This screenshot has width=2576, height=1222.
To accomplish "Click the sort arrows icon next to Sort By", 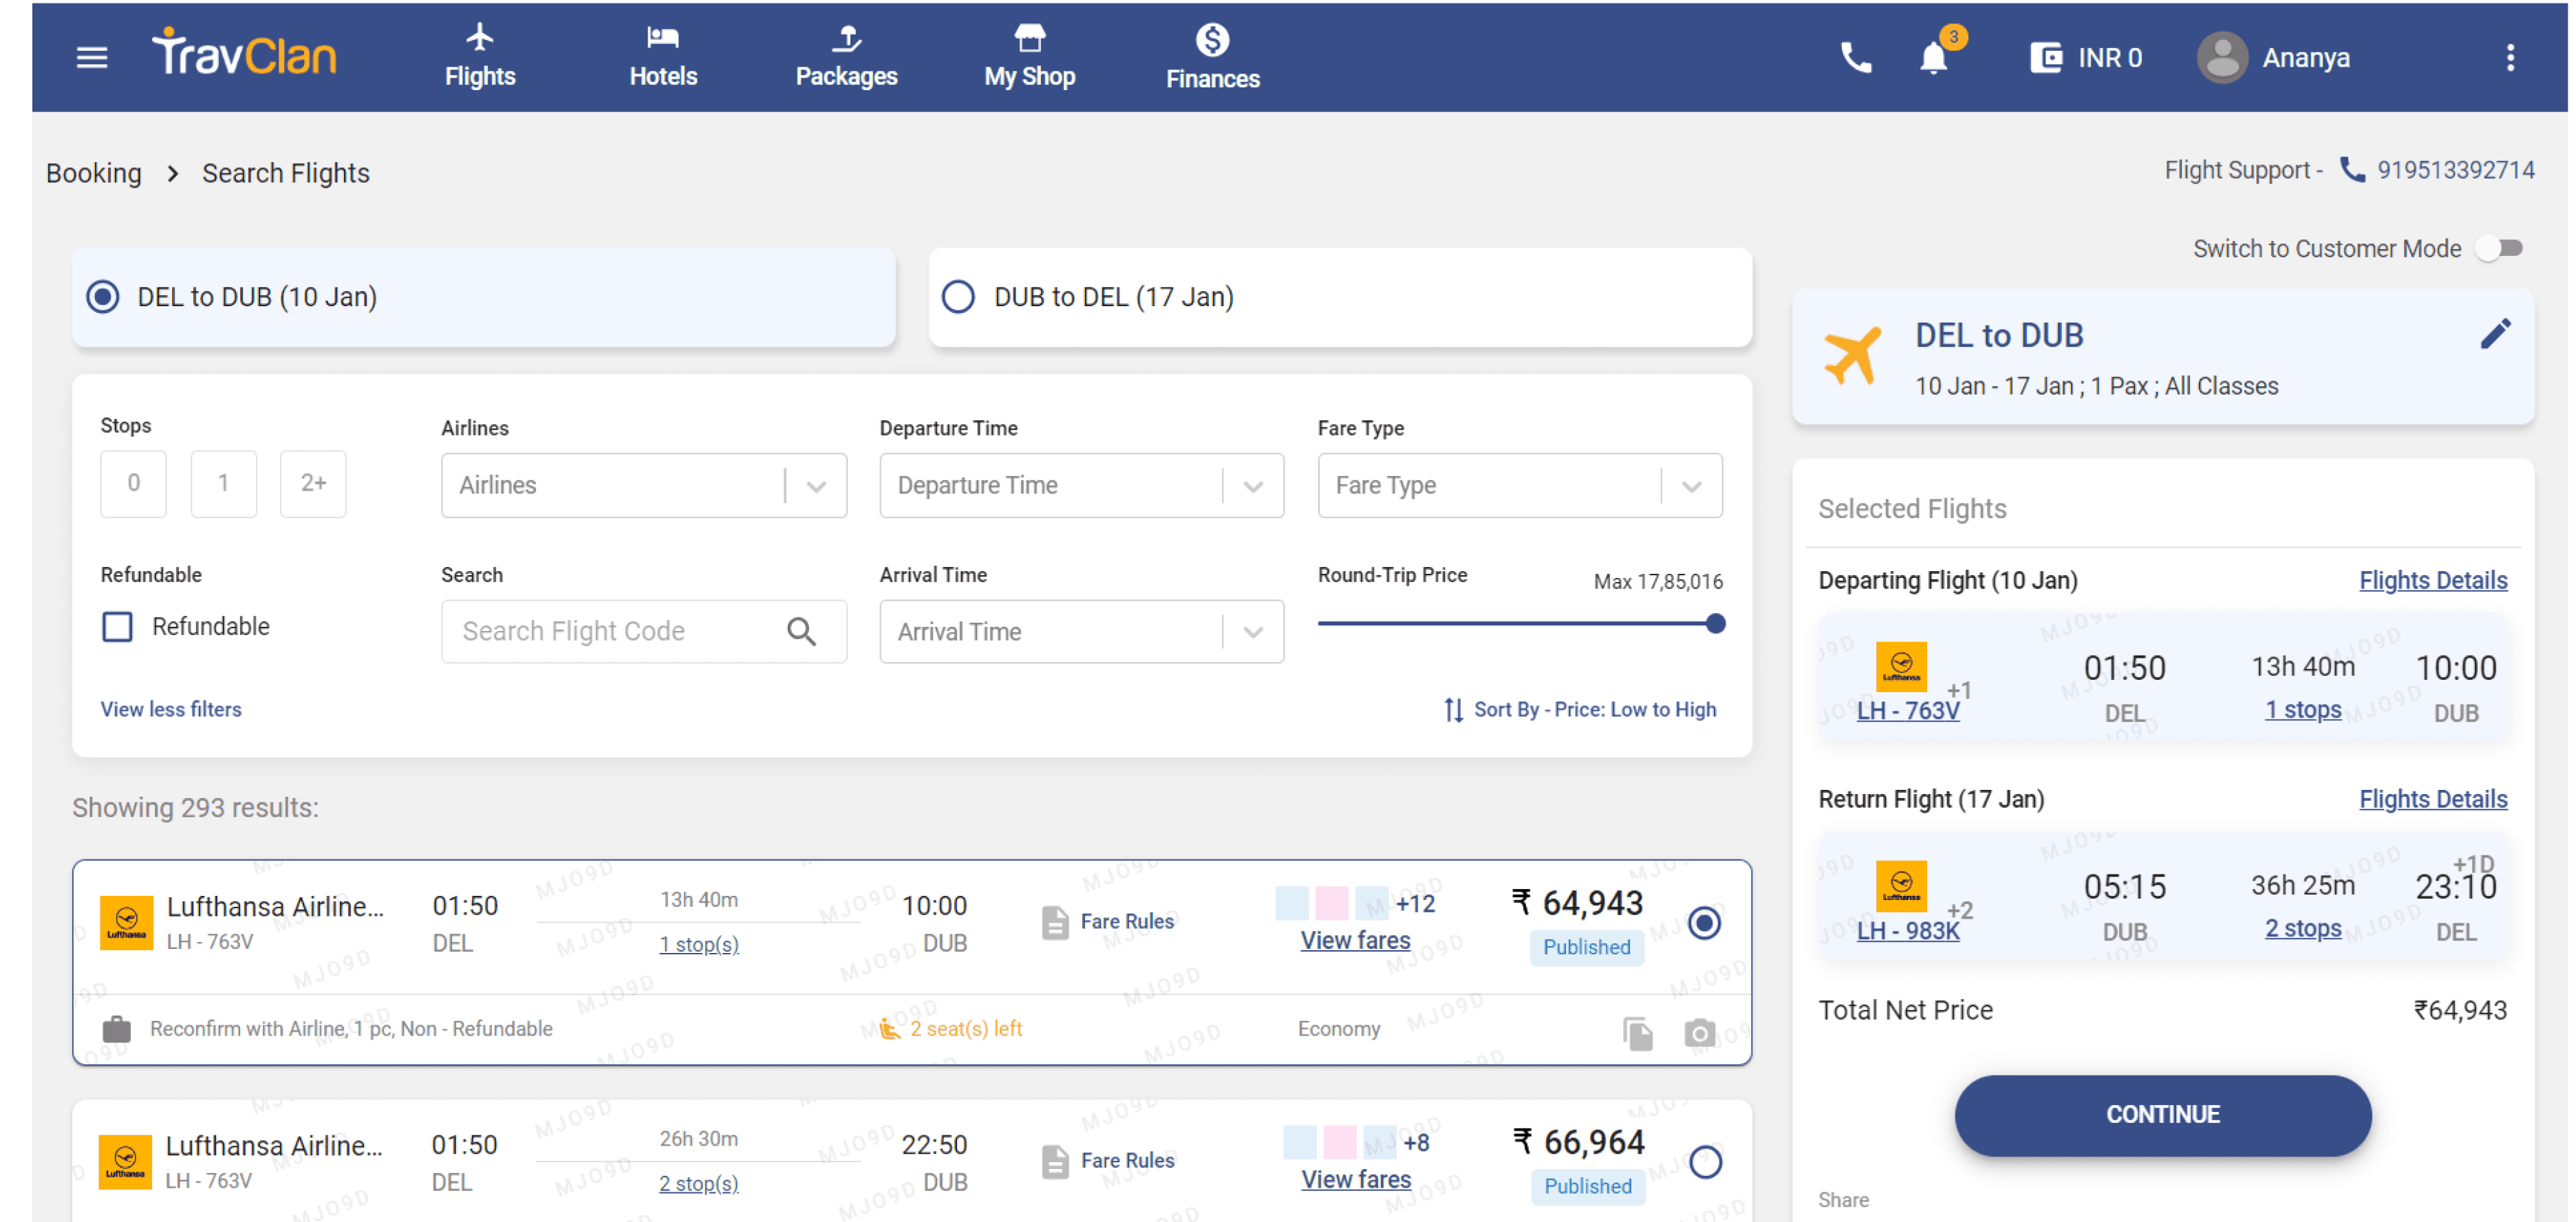I will point(1453,709).
